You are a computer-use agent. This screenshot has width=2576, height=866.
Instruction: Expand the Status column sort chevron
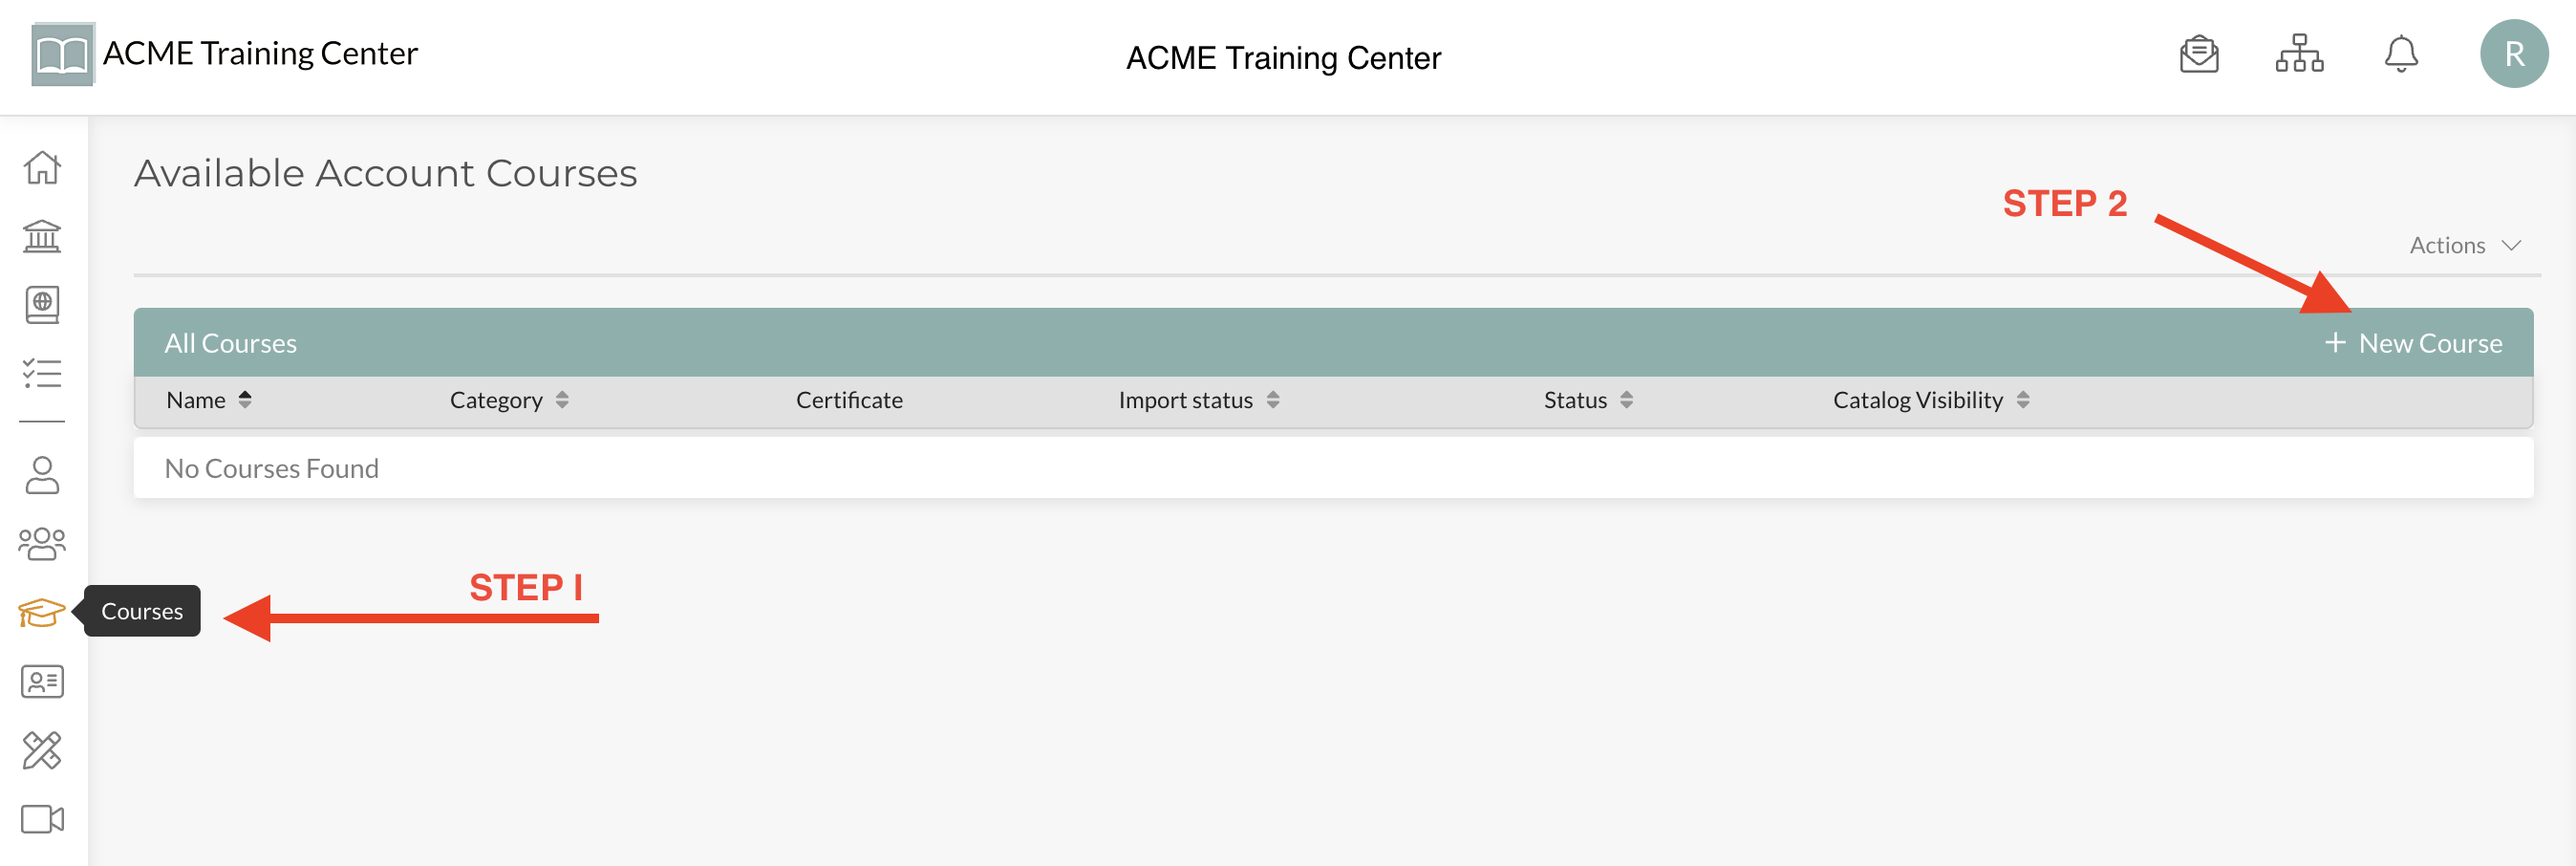click(x=1627, y=399)
